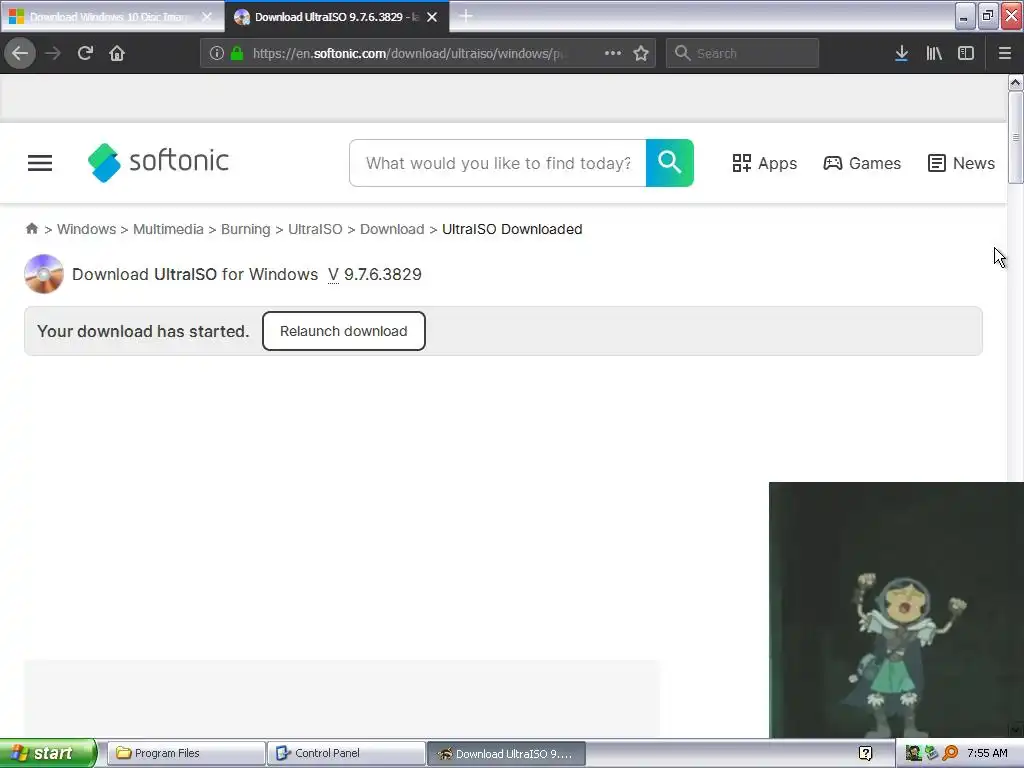Click the cartoon video overlay thumbnail
1024x768 pixels.
896,609
